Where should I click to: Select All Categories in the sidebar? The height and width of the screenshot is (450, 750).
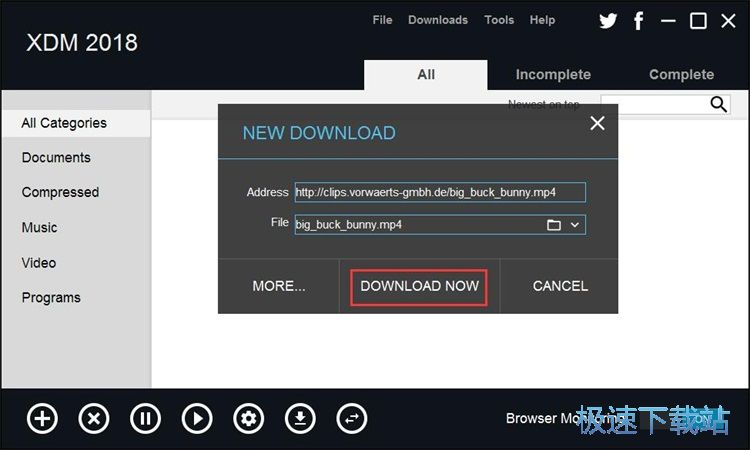76,123
